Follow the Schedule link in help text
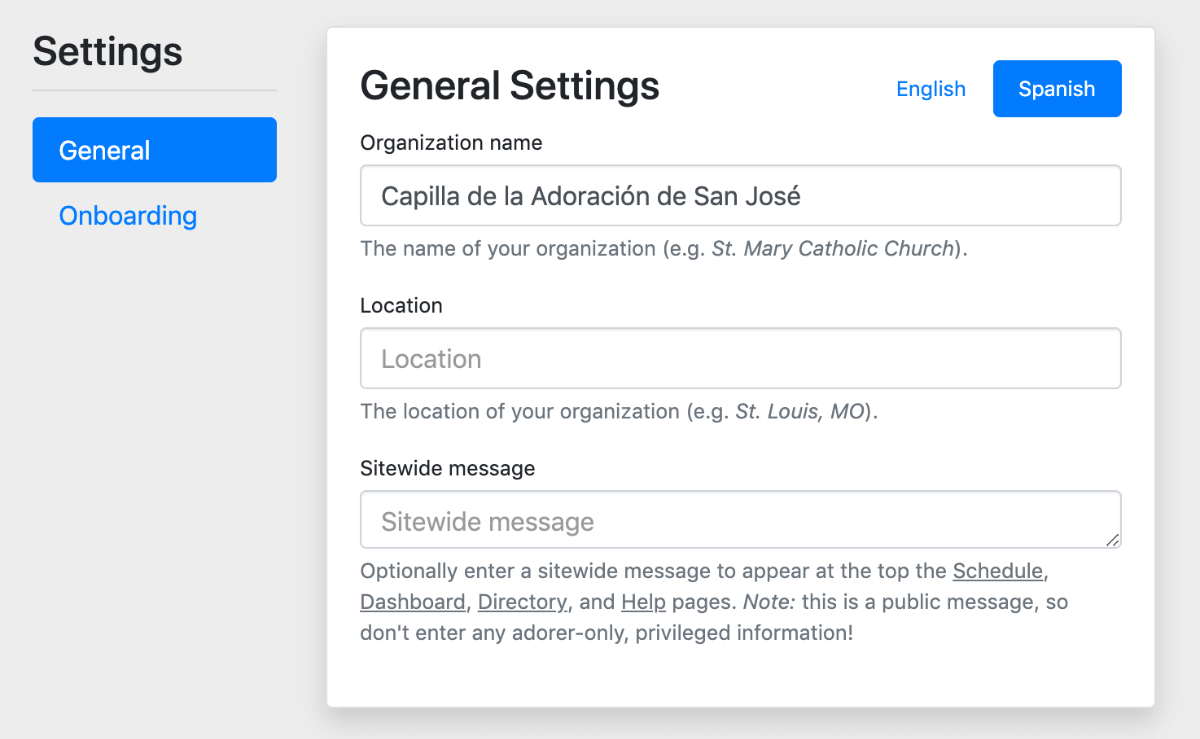1200x739 pixels. point(997,572)
